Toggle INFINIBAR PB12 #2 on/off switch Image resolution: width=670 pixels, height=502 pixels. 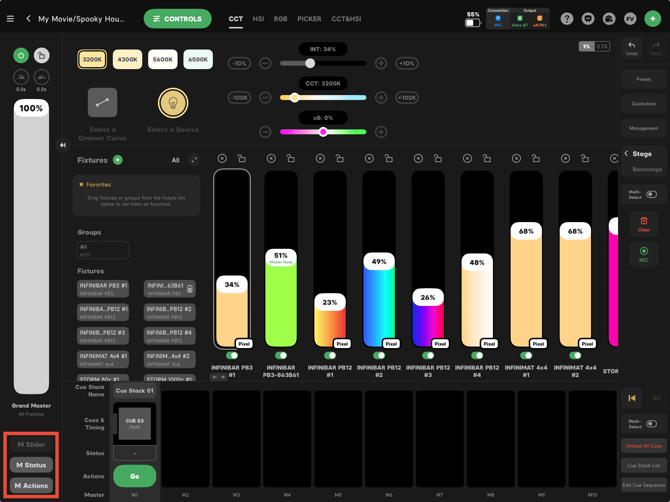coord(379,355)
